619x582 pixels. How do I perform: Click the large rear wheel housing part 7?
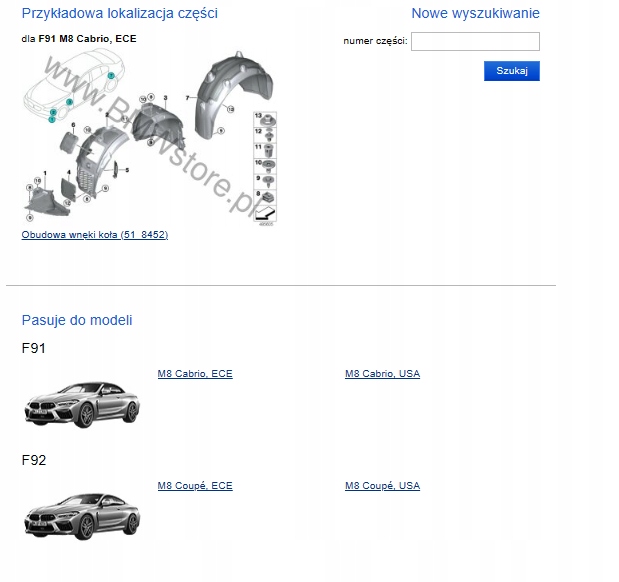coord(233,95)
